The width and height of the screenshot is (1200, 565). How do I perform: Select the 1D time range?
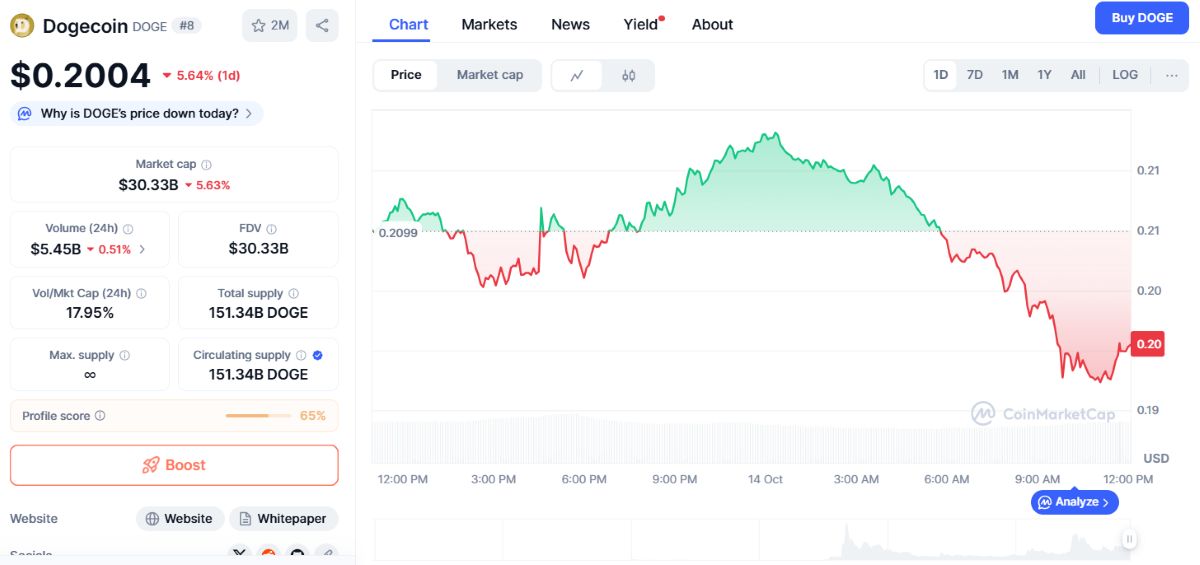[941, 75]
